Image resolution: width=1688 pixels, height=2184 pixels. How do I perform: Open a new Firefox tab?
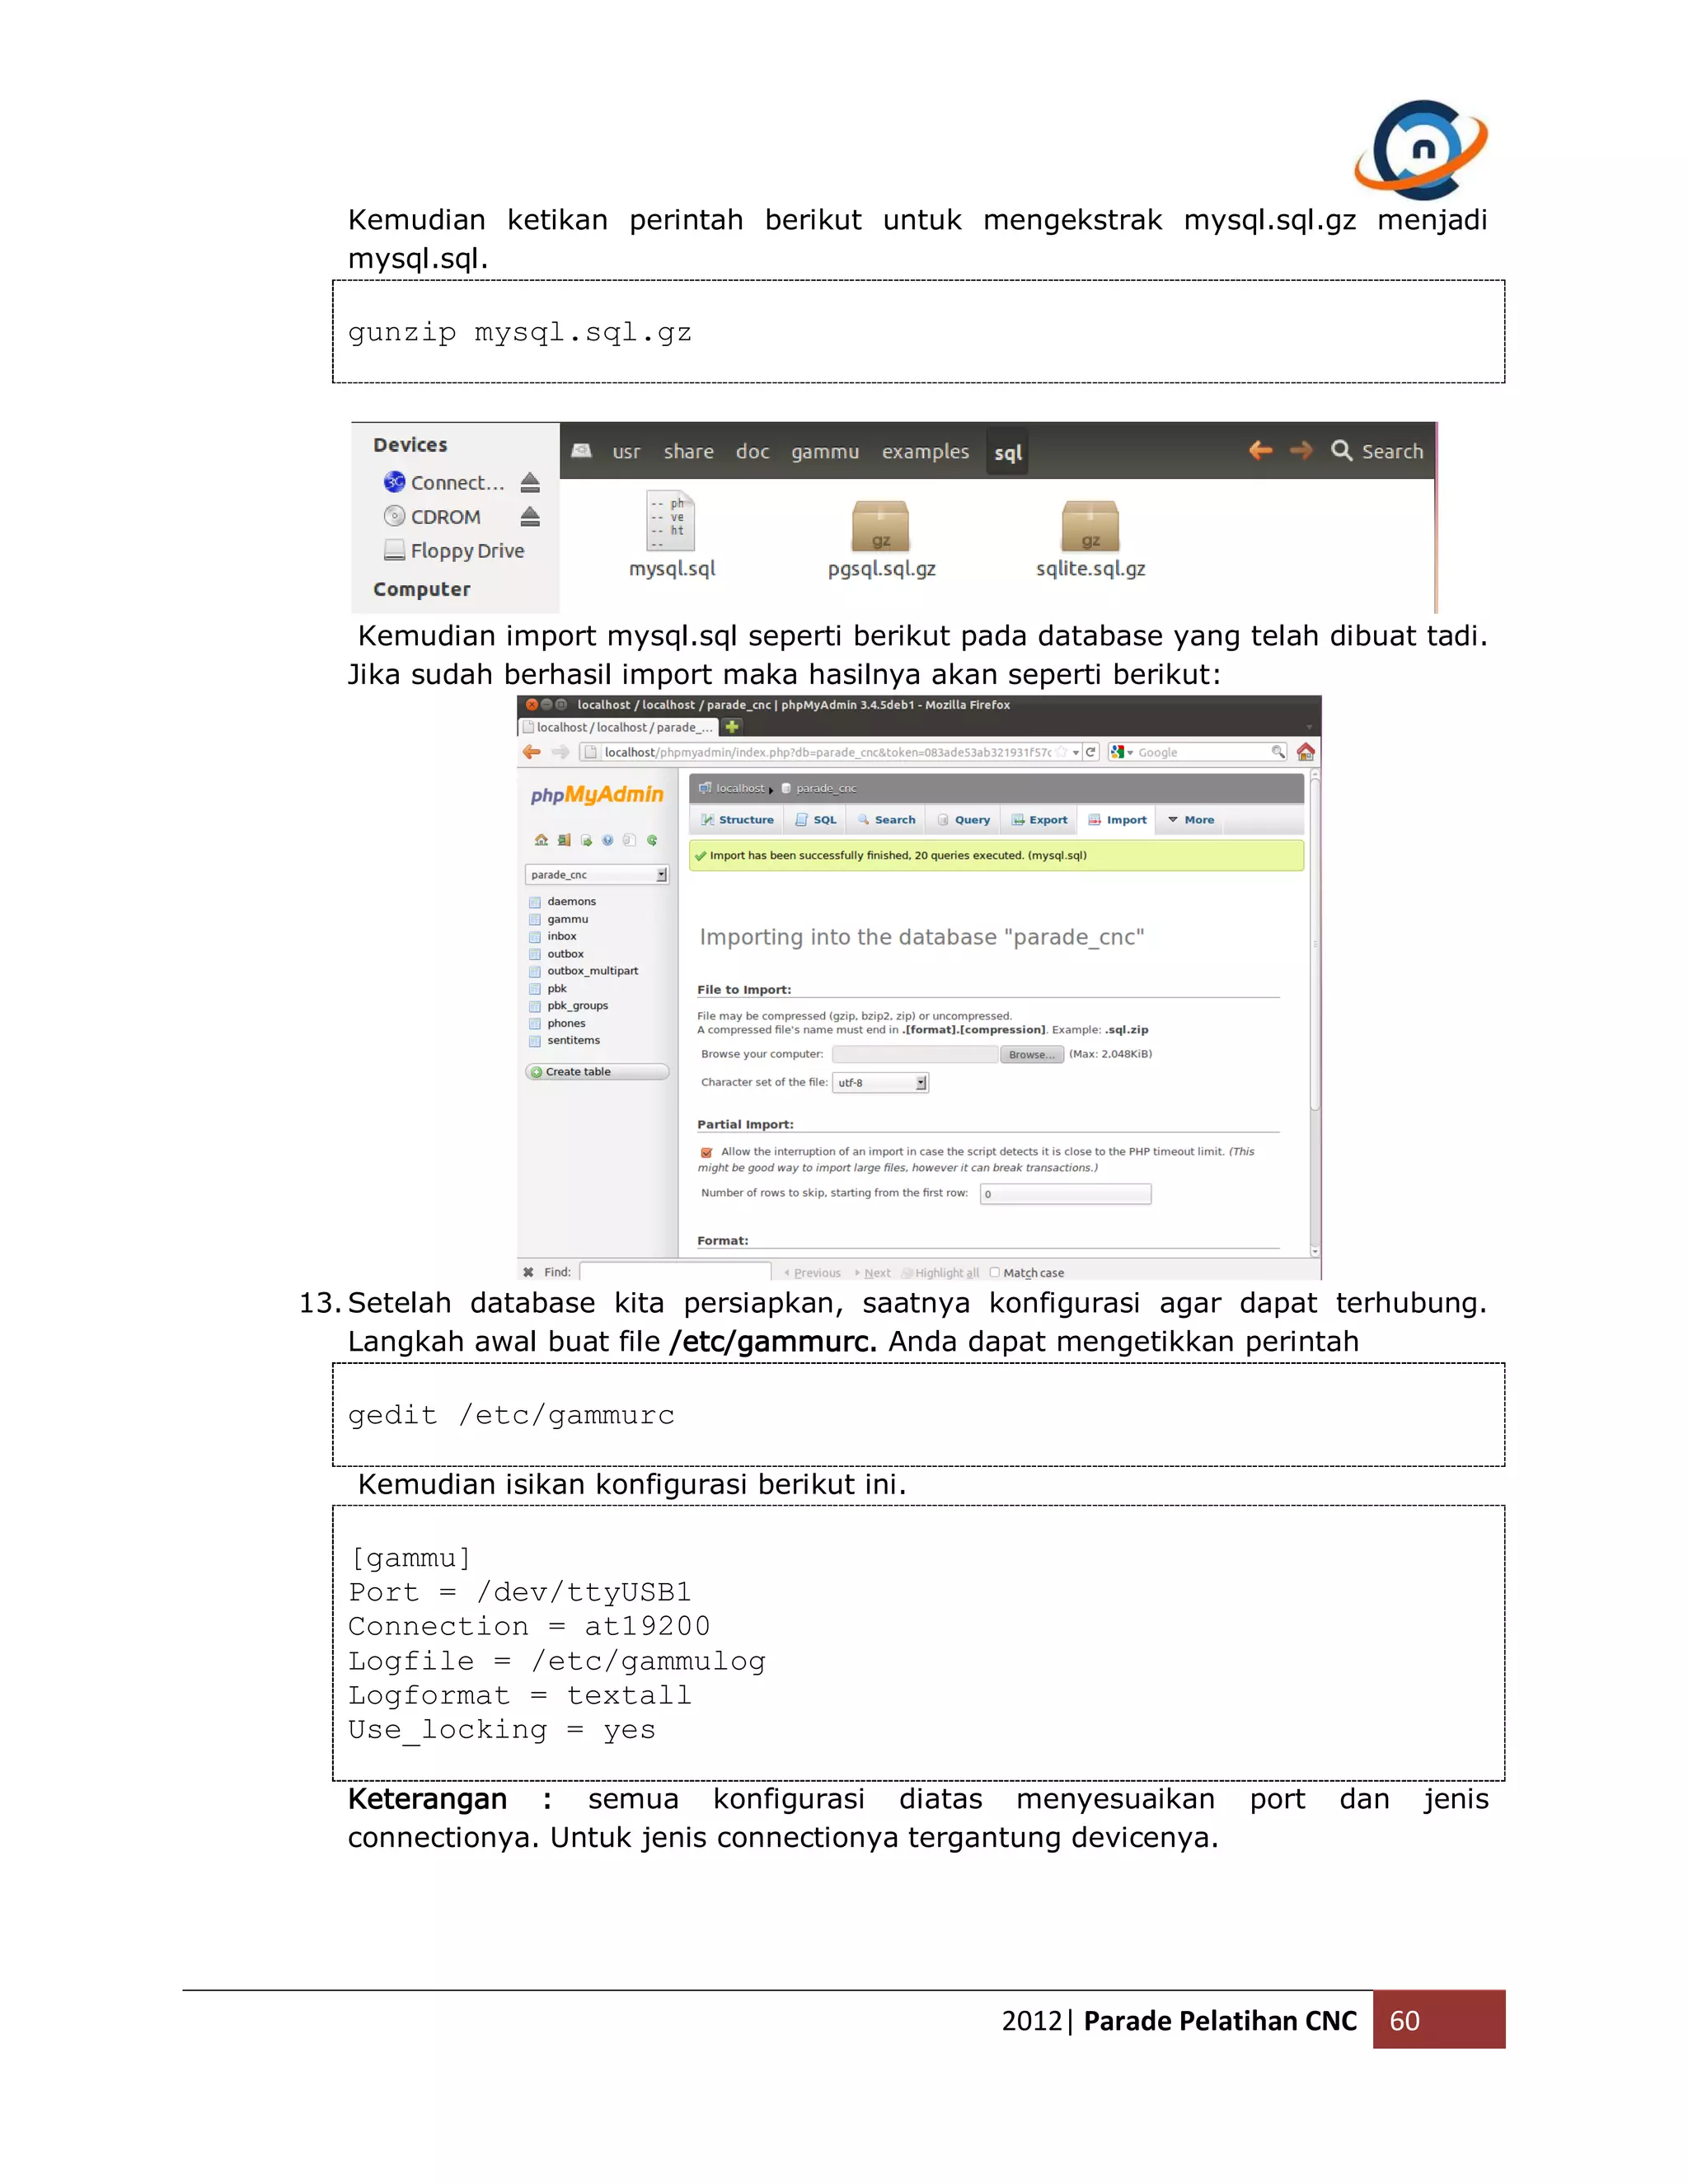click(732, 727)
